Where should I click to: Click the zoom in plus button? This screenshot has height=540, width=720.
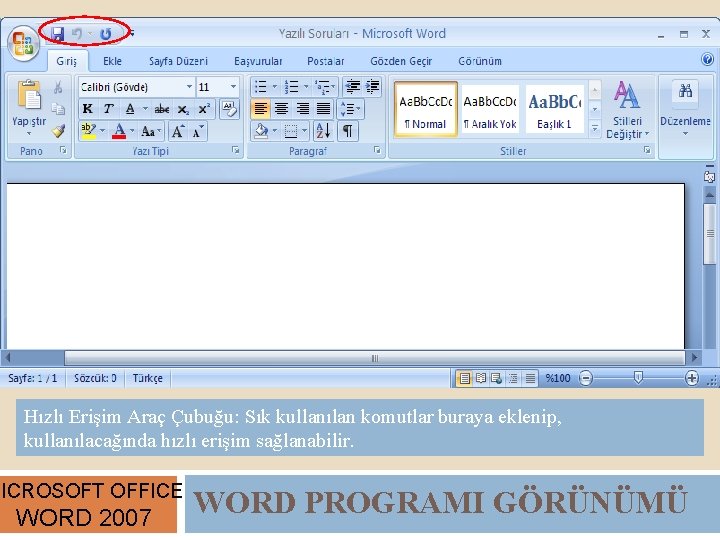coord(692,378)
